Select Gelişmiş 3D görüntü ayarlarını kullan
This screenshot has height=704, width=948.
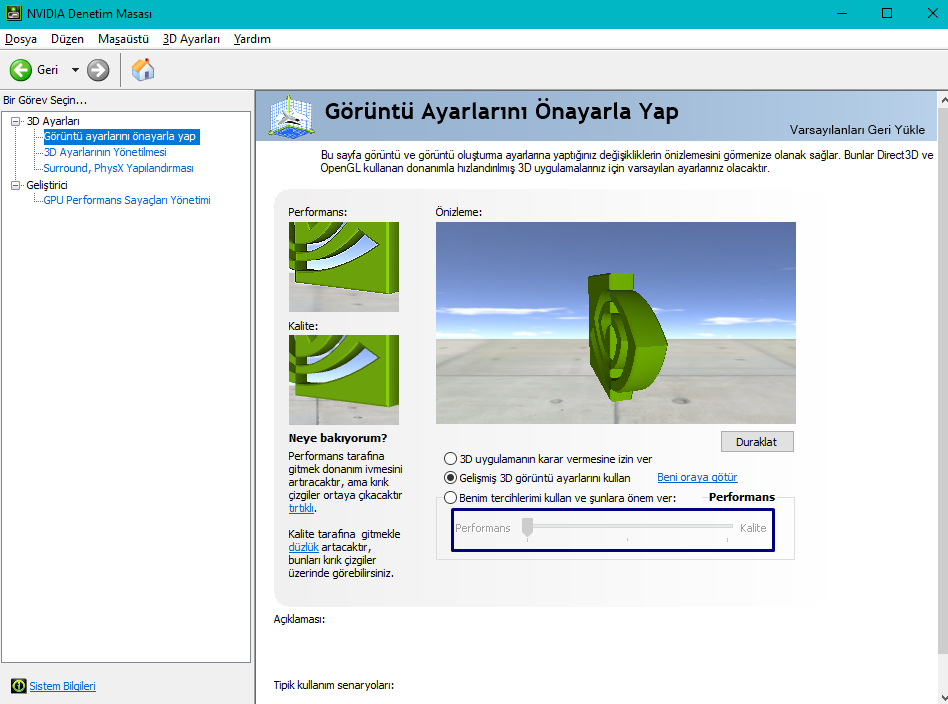click(x=450, y=478)
